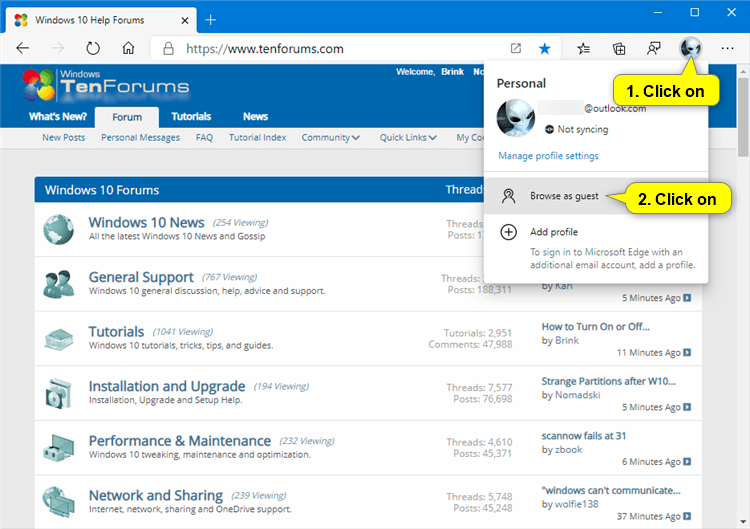Open the profile avatar in the toolbar
The width and height of the screenshot is (750, 529).
pyautogui.click(x=690, y=48)
